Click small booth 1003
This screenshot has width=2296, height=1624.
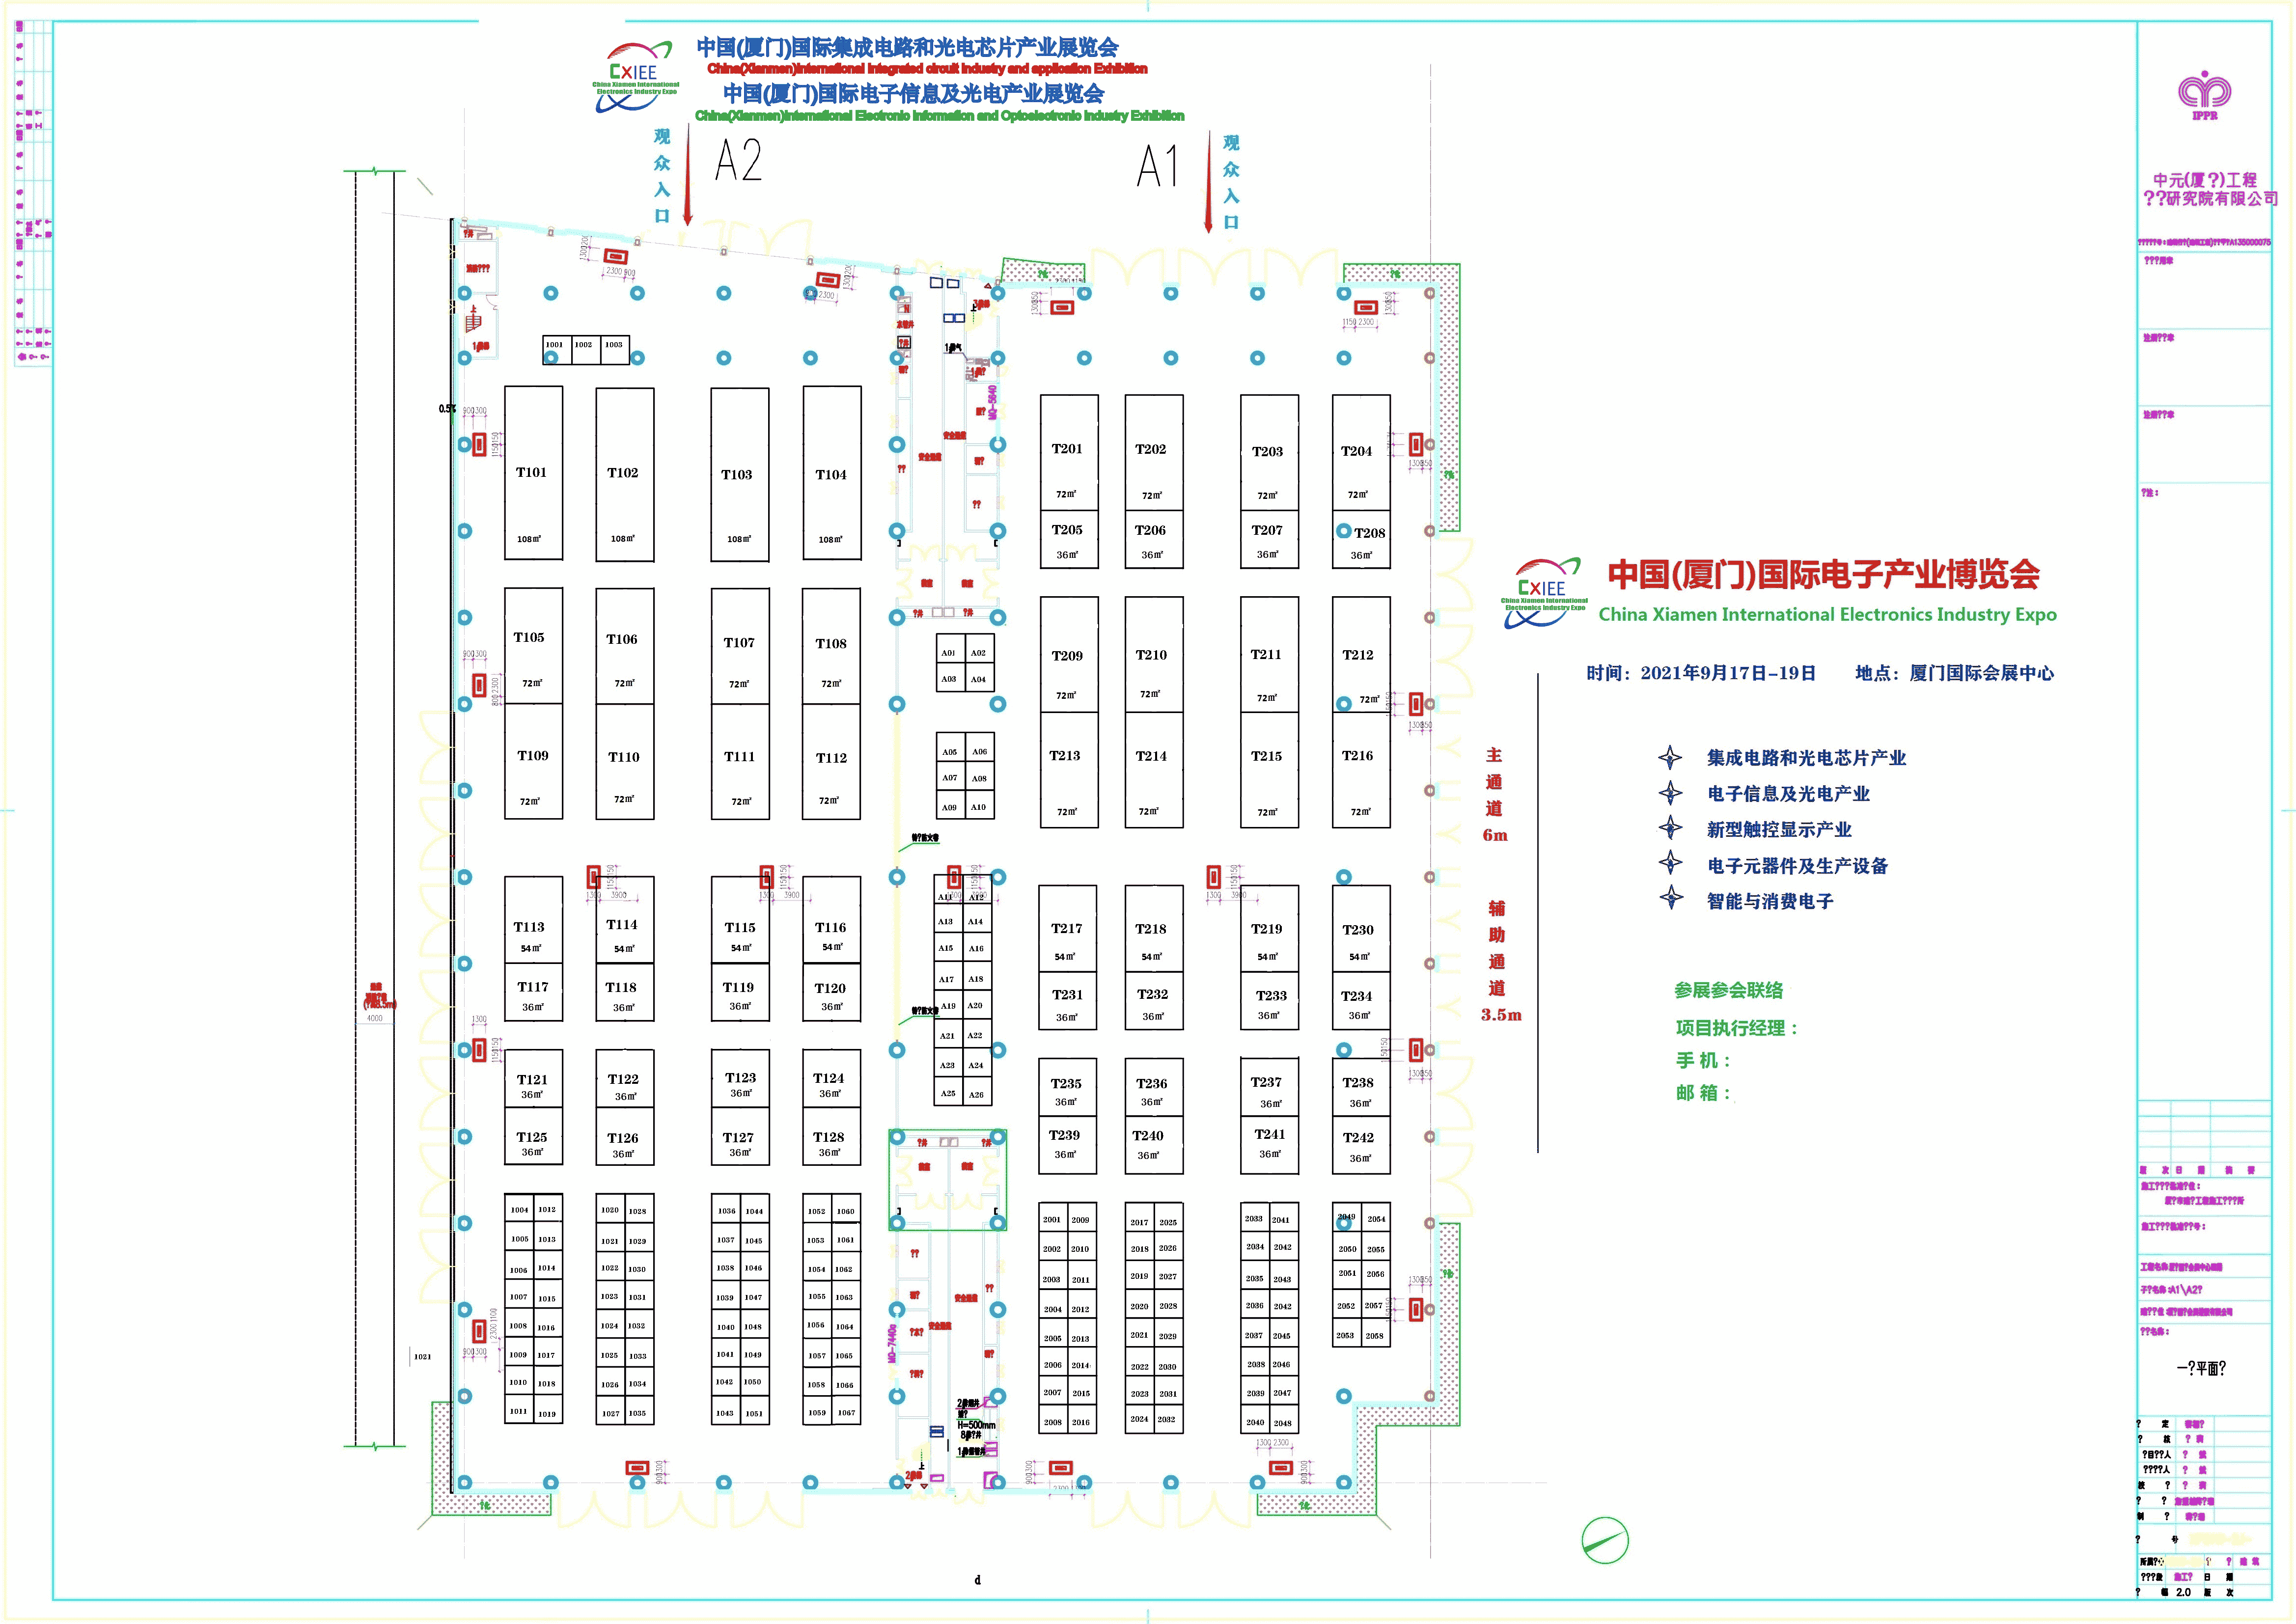(614, 349)
